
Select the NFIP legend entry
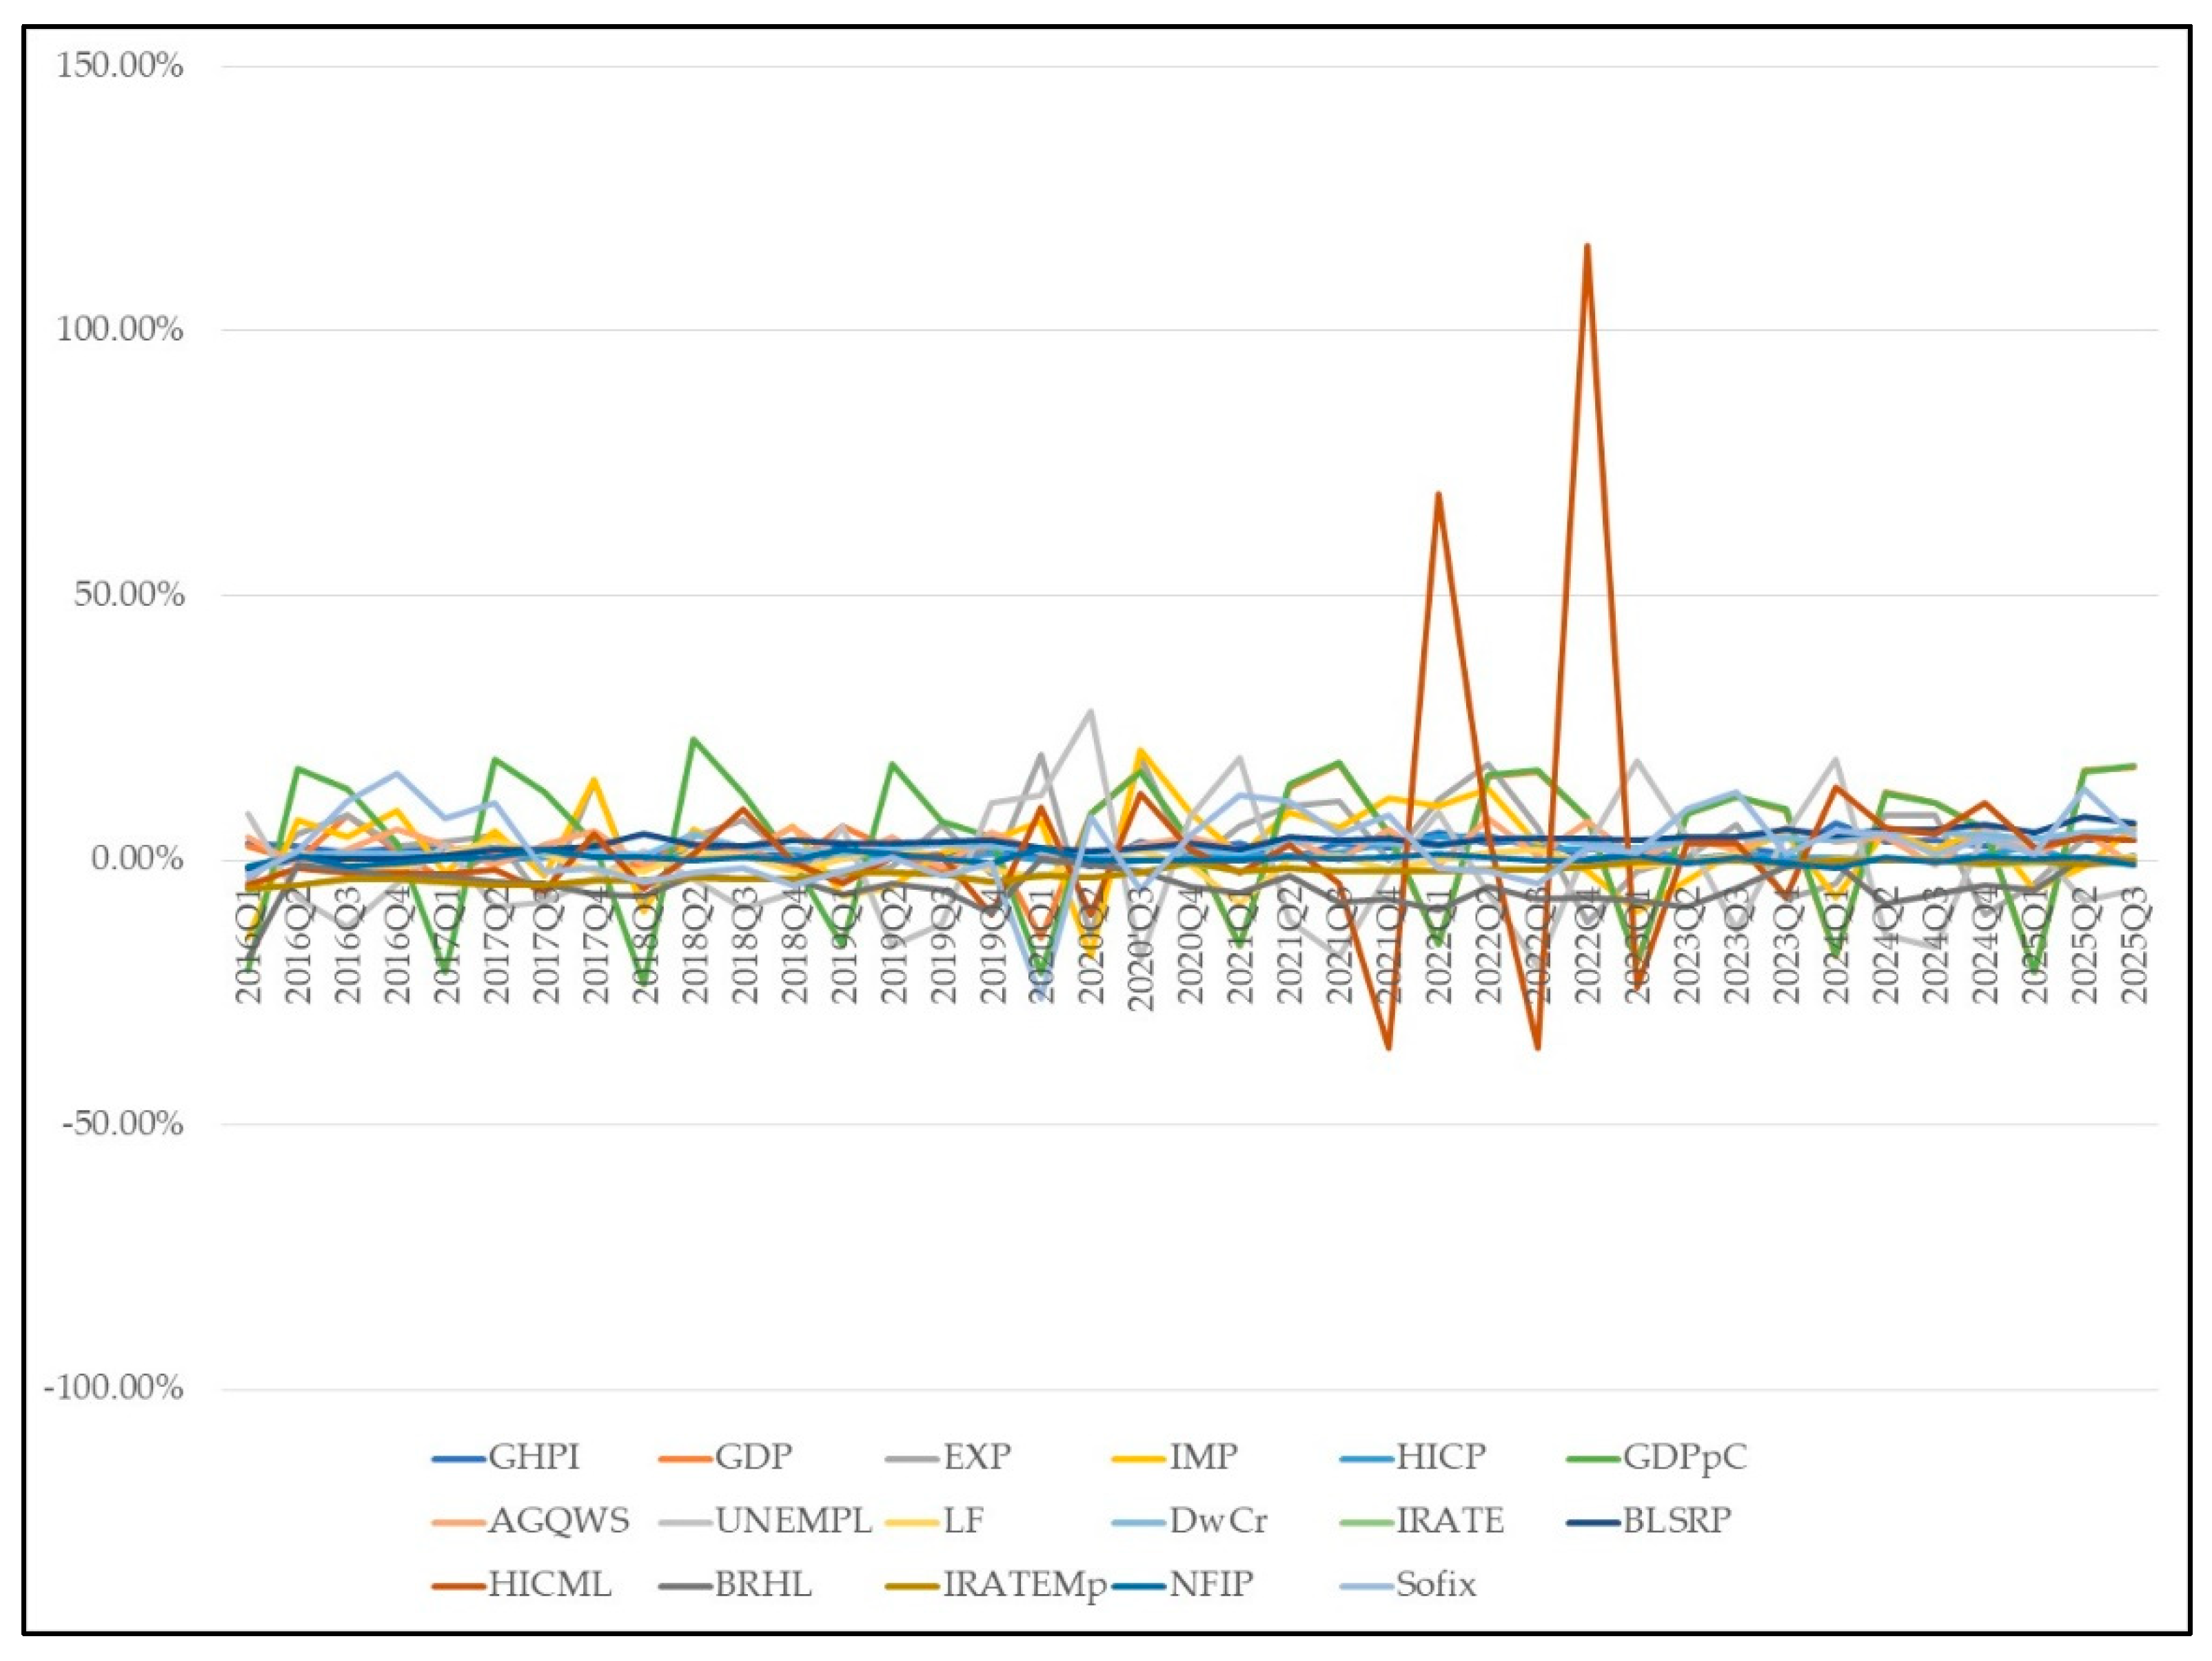pos(1211,1585)
